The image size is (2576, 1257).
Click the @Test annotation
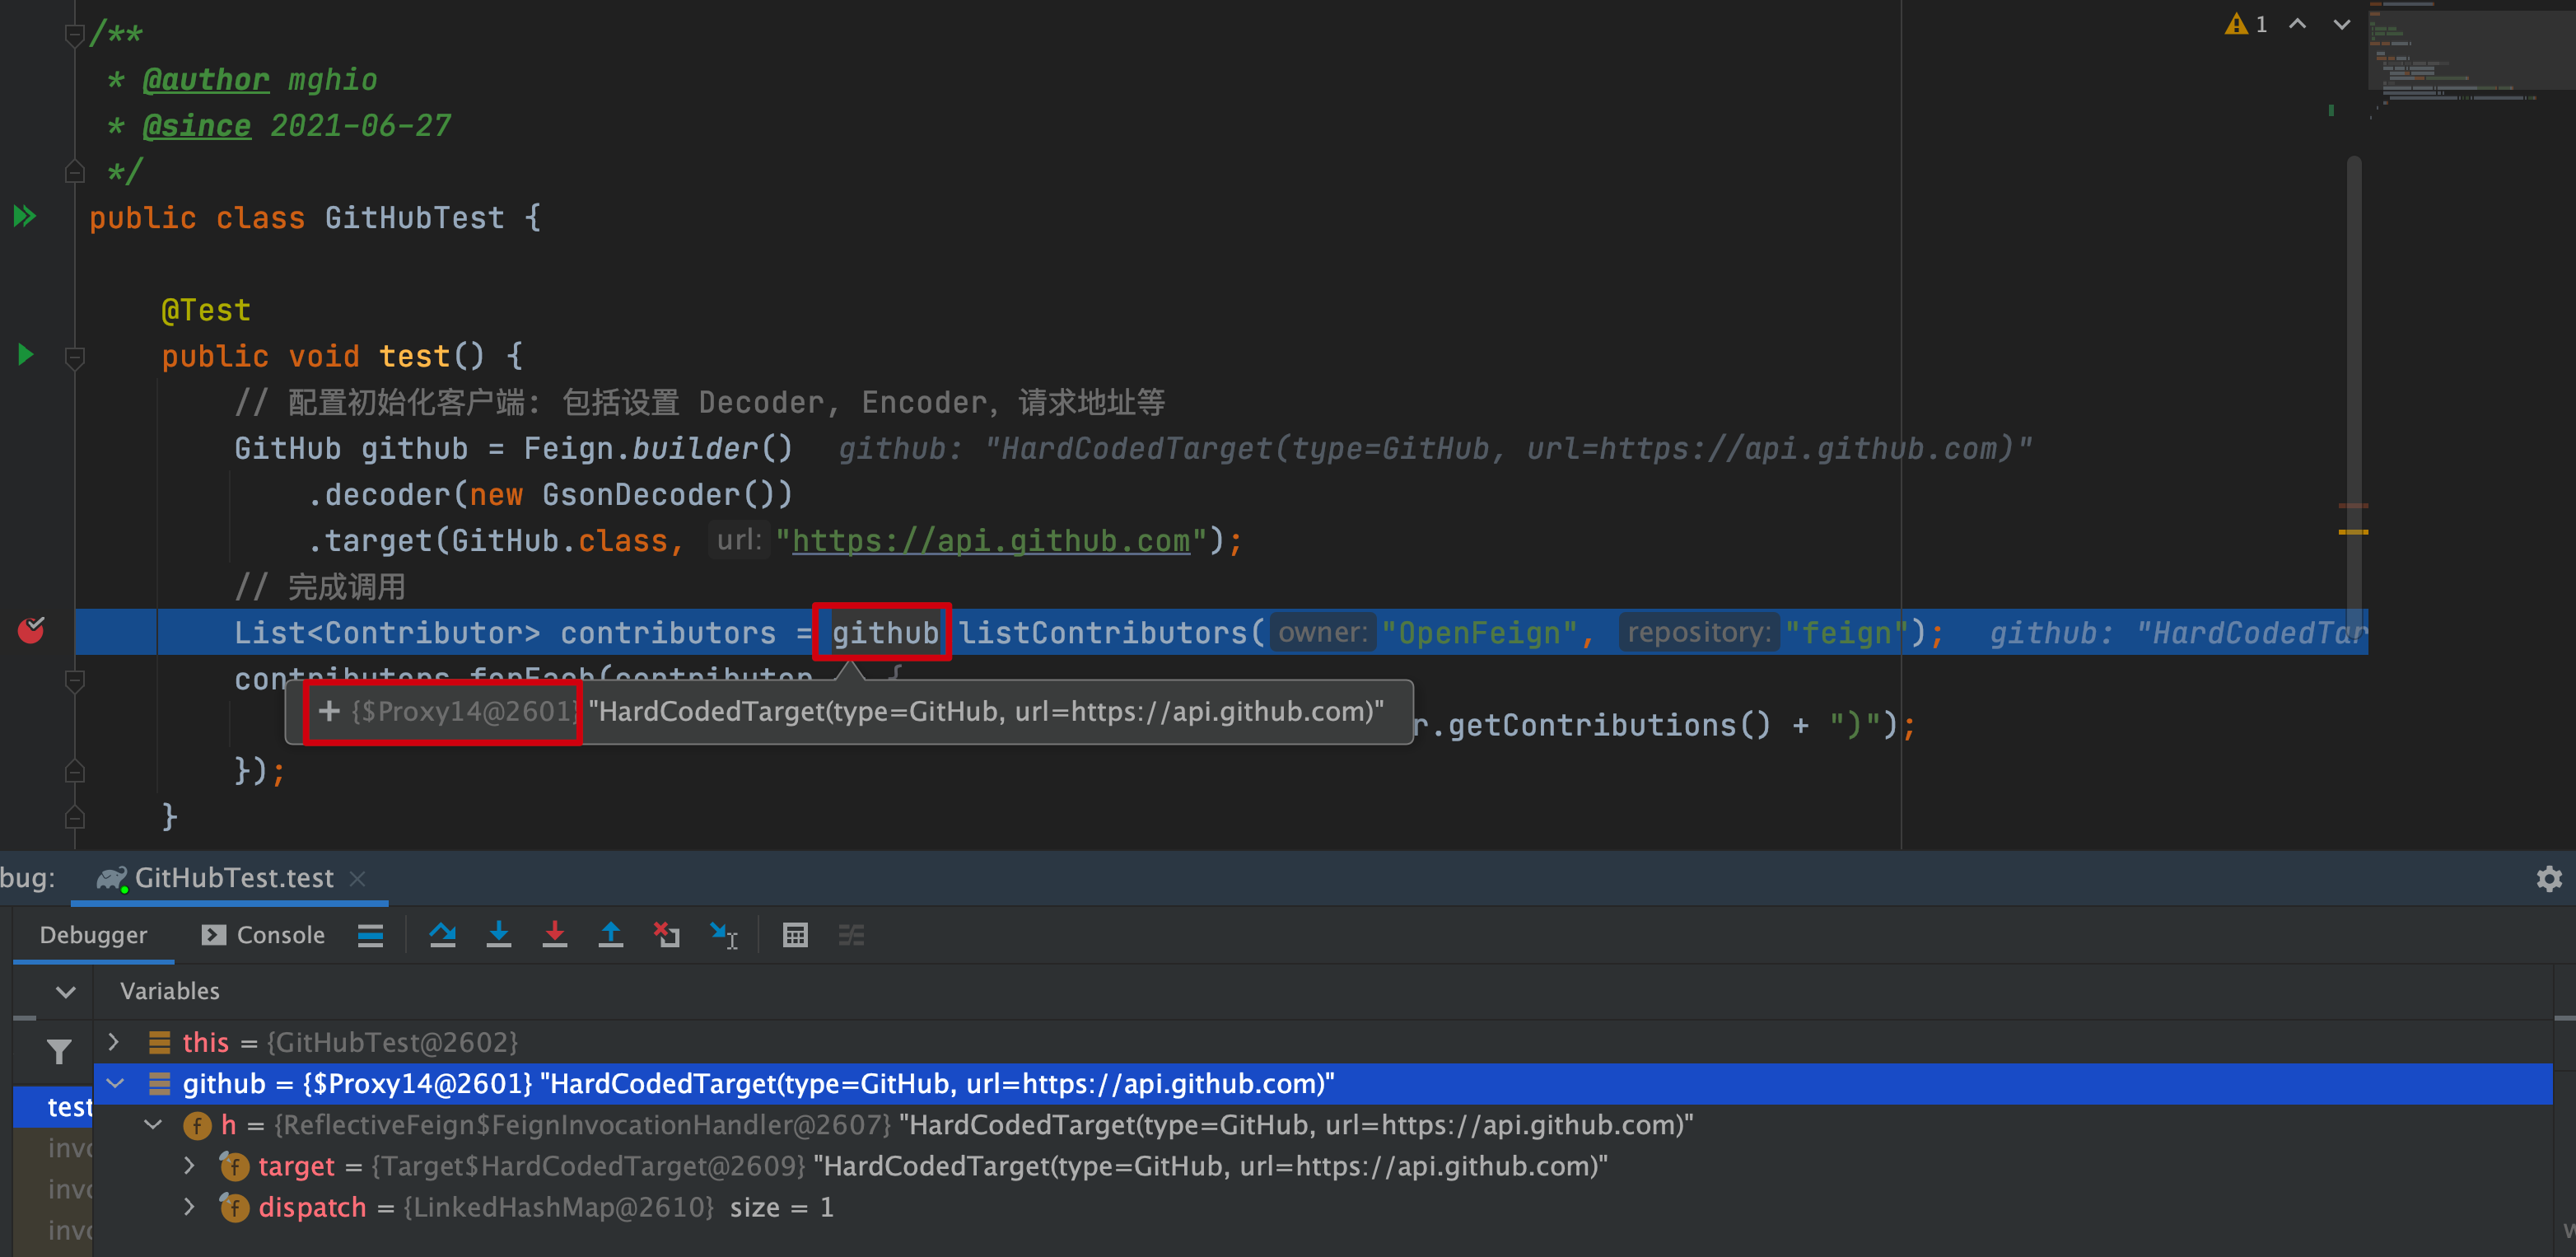[x=206, y=310]
